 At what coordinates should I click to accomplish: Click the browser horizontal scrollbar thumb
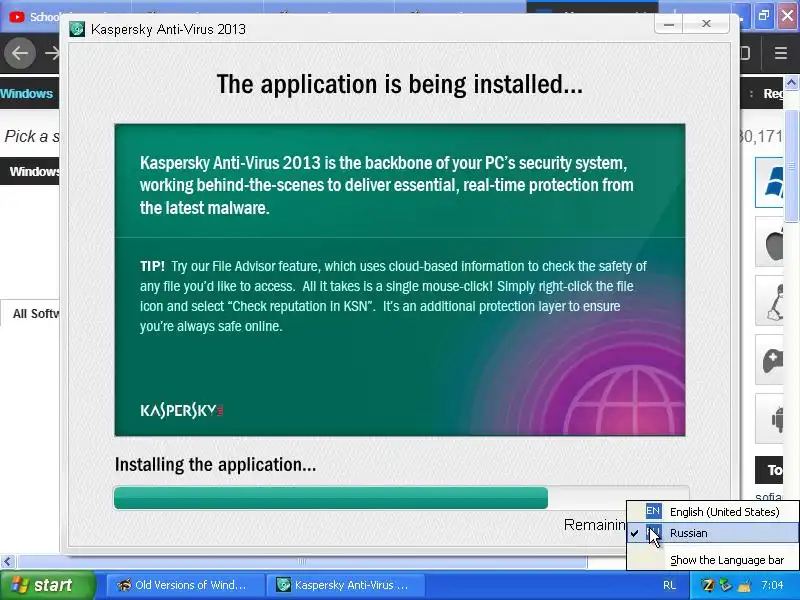click(302, 562)
